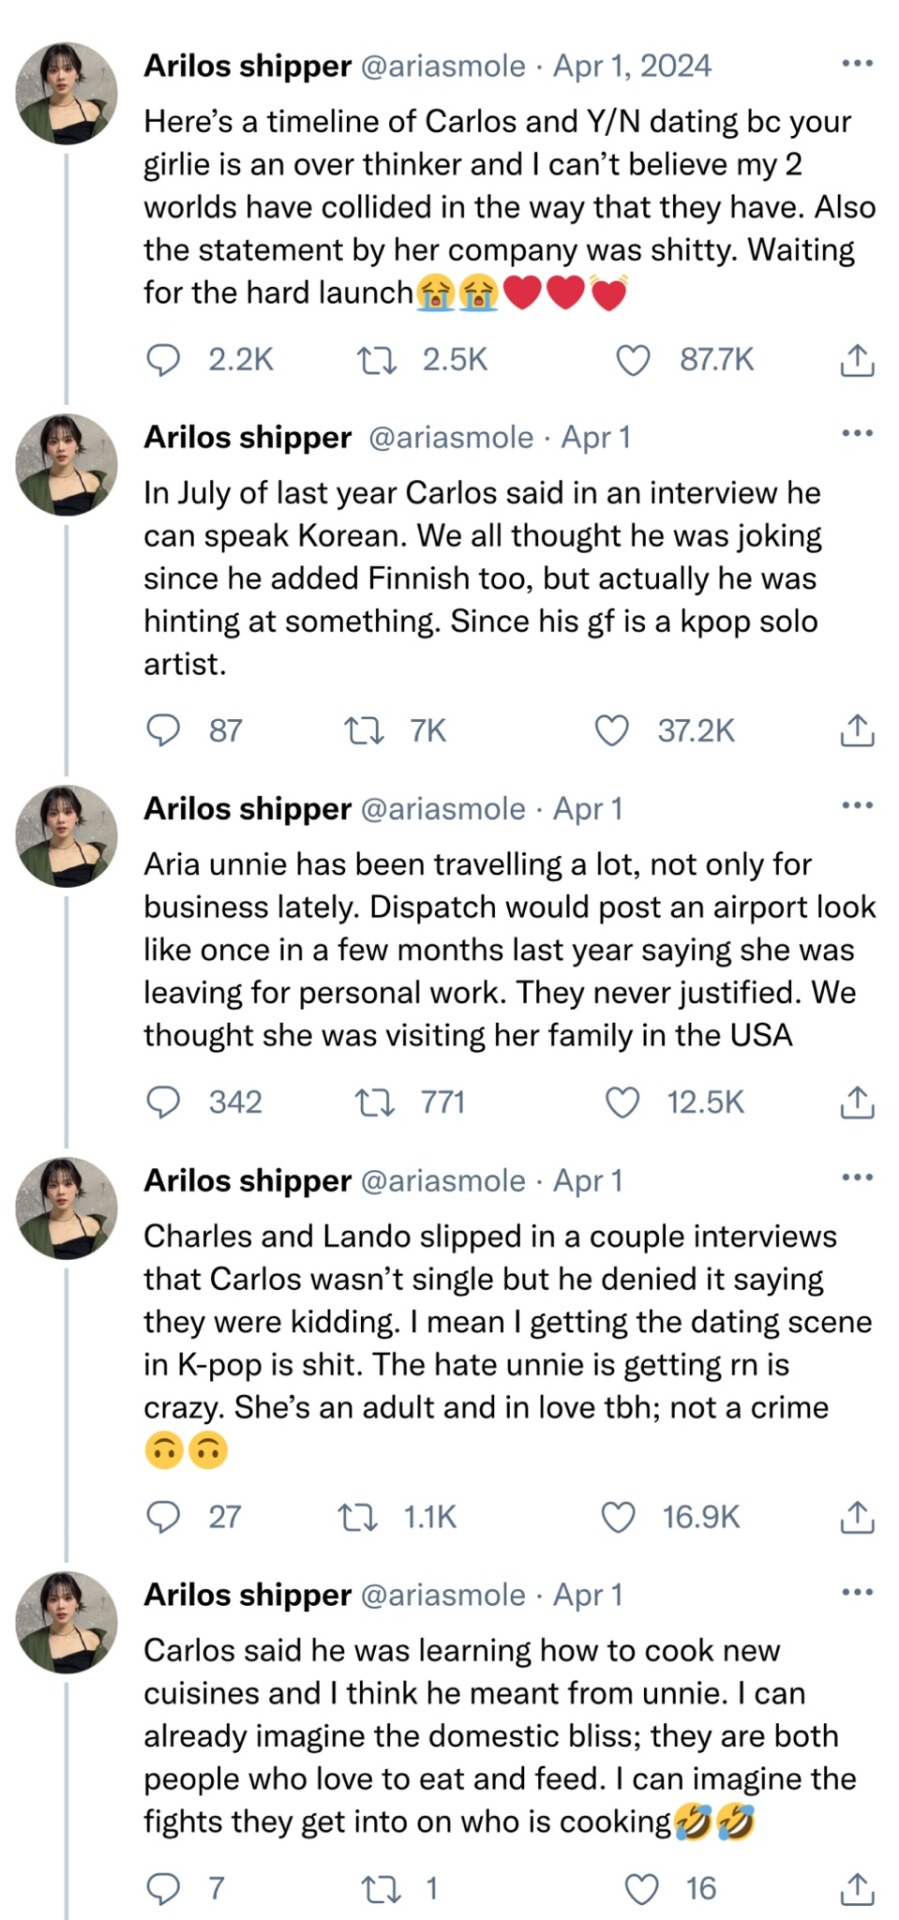Open the @ariasmole handle on the first tweet
The width and height of the screenshot is (899, 1920).
[x=441, y=66]
